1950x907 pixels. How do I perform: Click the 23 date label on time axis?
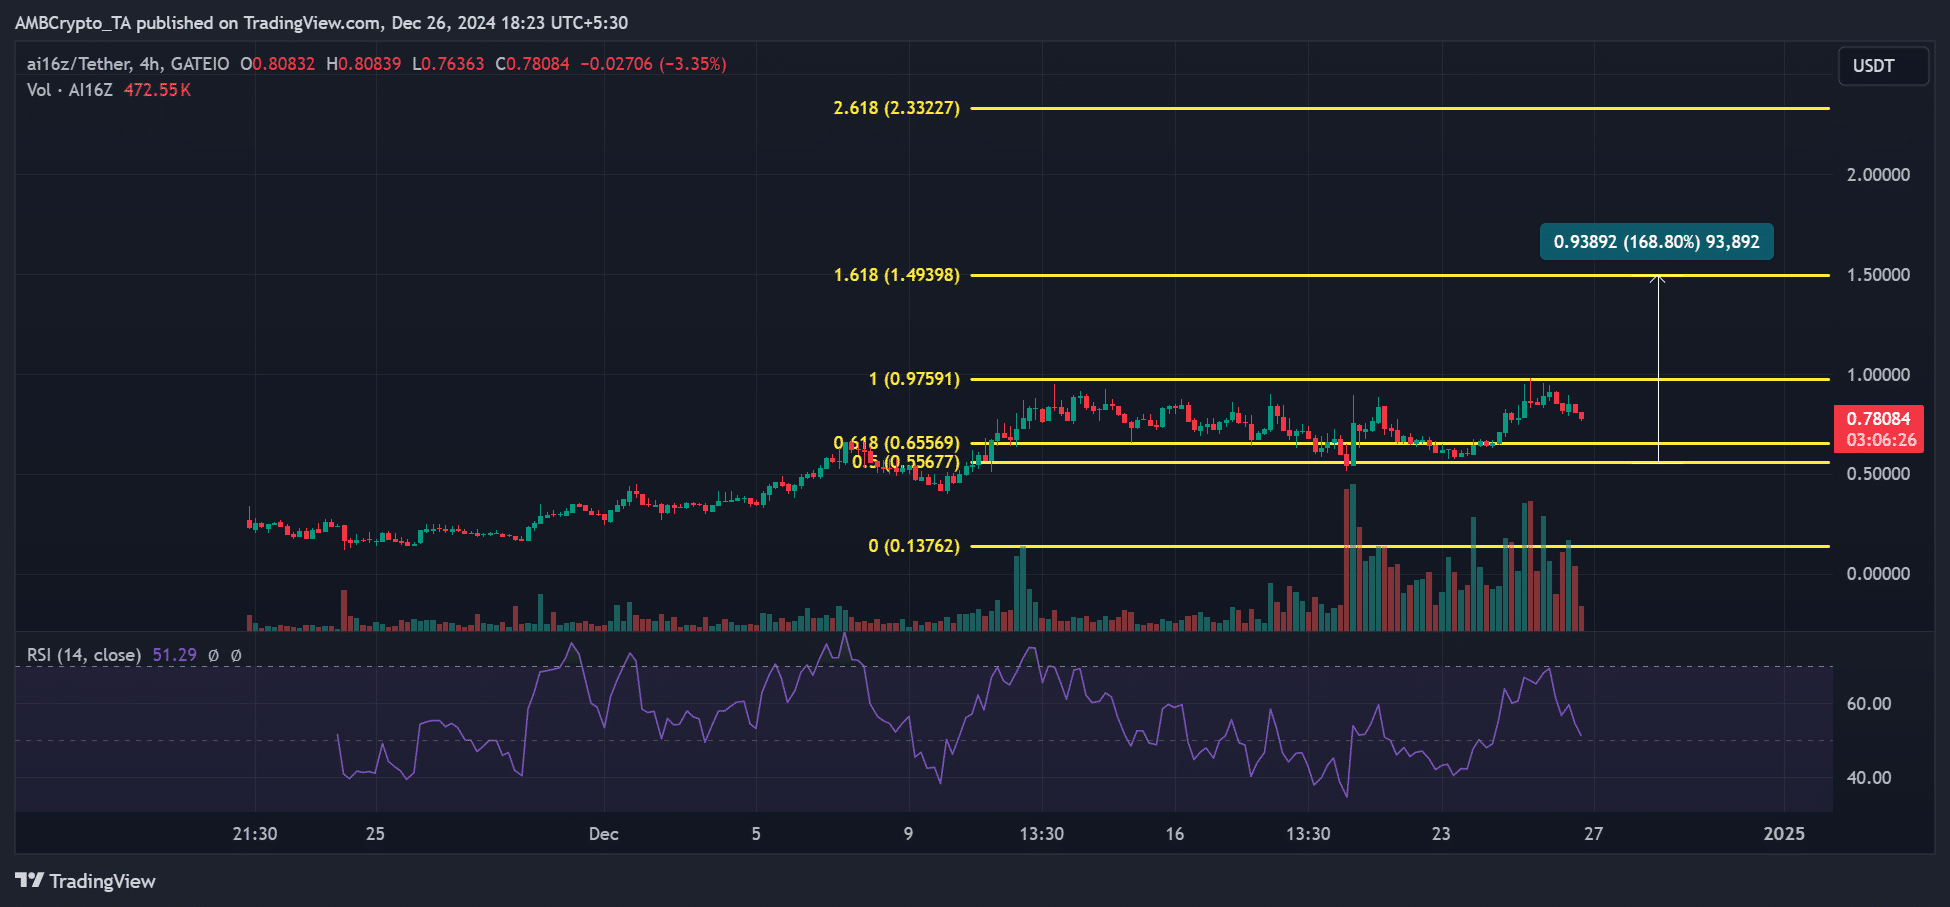1441,834
